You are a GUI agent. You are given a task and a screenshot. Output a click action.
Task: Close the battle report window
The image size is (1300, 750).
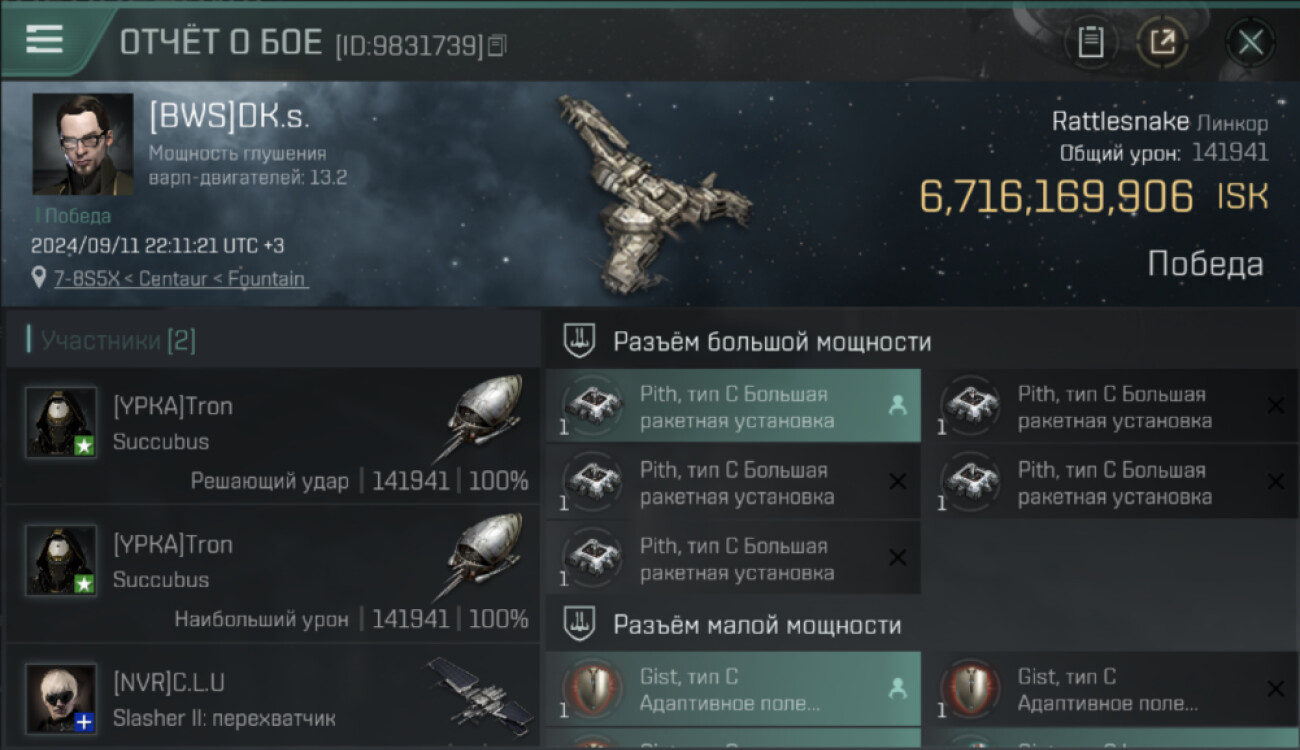pyautogui.click(x=1250, y=42)
